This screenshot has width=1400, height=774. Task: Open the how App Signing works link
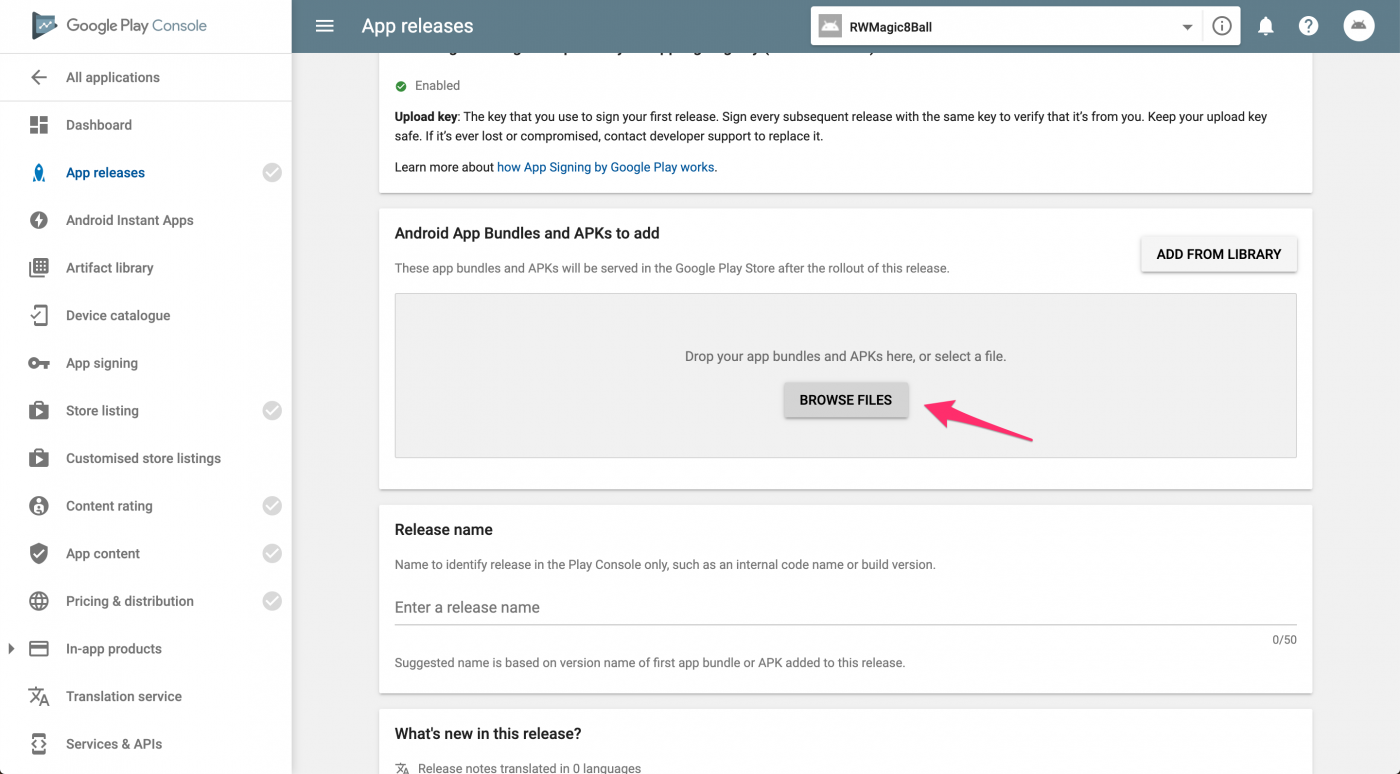tap(606, 167)
